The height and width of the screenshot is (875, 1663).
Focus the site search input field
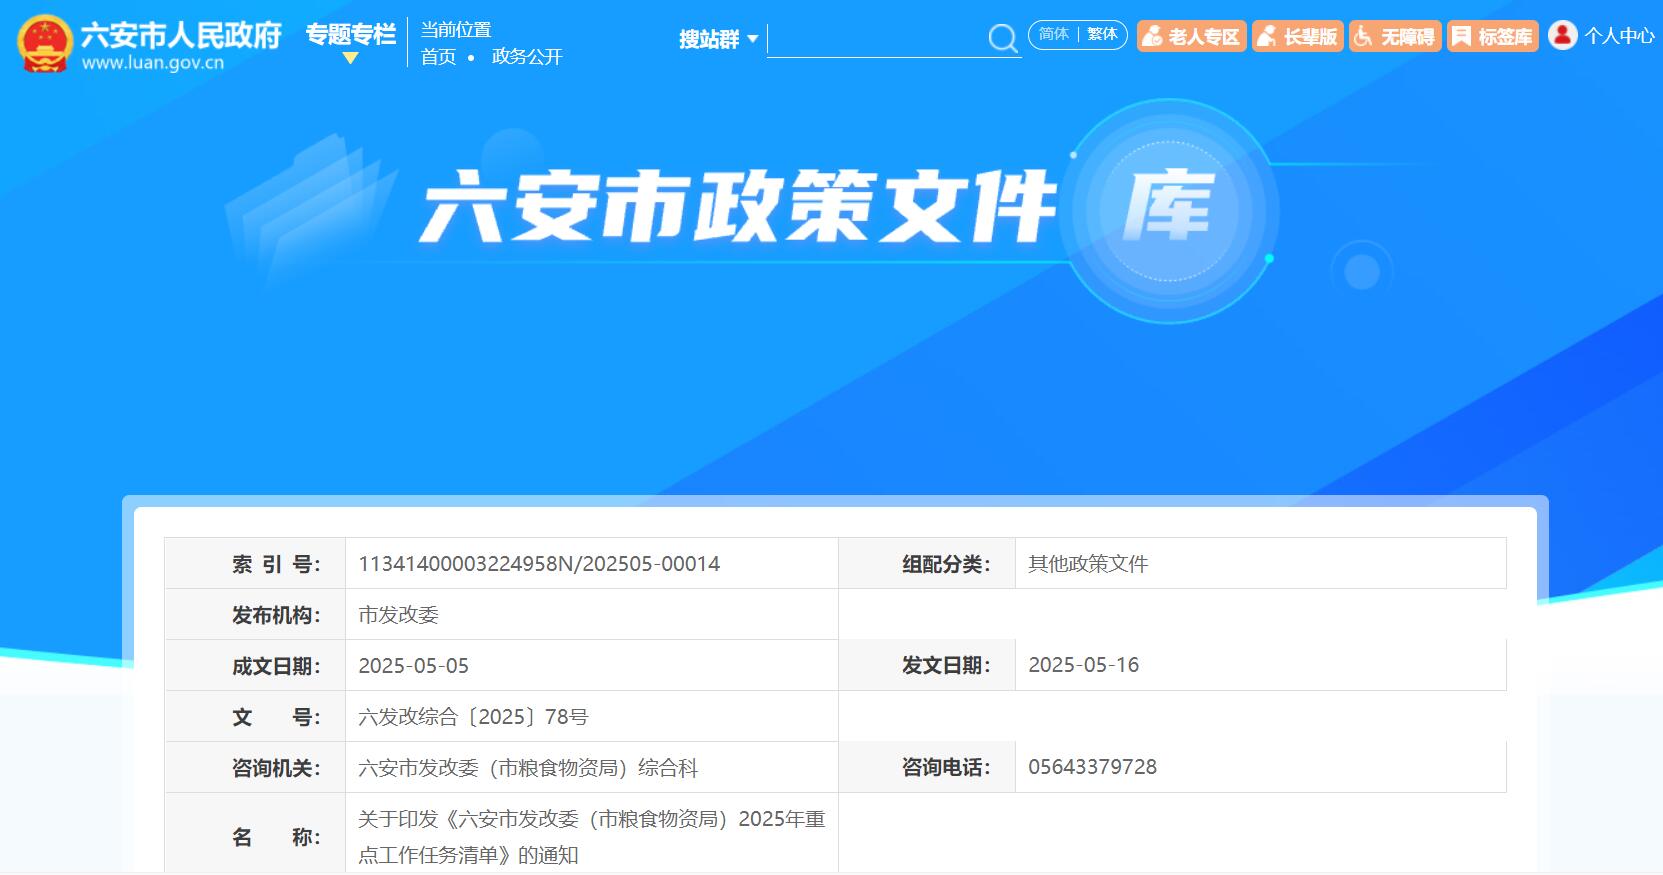pos(877,39)
